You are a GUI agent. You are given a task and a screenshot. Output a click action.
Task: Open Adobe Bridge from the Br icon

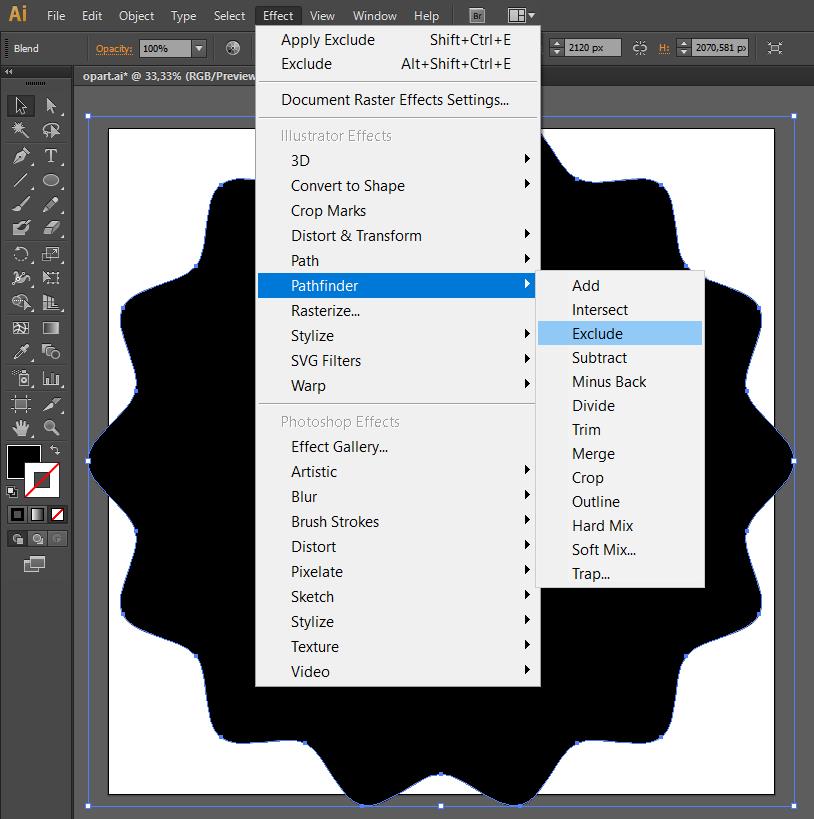[x=477, y=16]
